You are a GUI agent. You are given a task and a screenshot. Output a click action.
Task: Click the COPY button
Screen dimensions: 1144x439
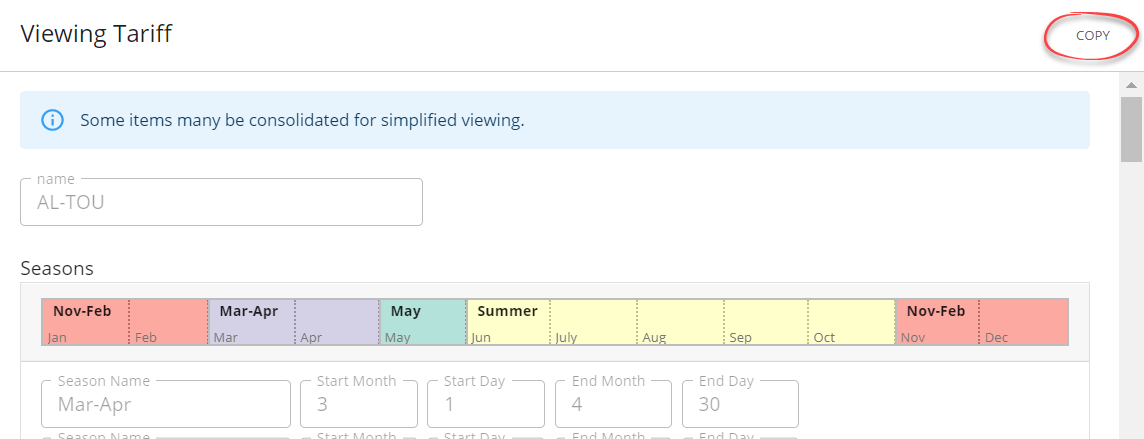[x=1092, y=35]
